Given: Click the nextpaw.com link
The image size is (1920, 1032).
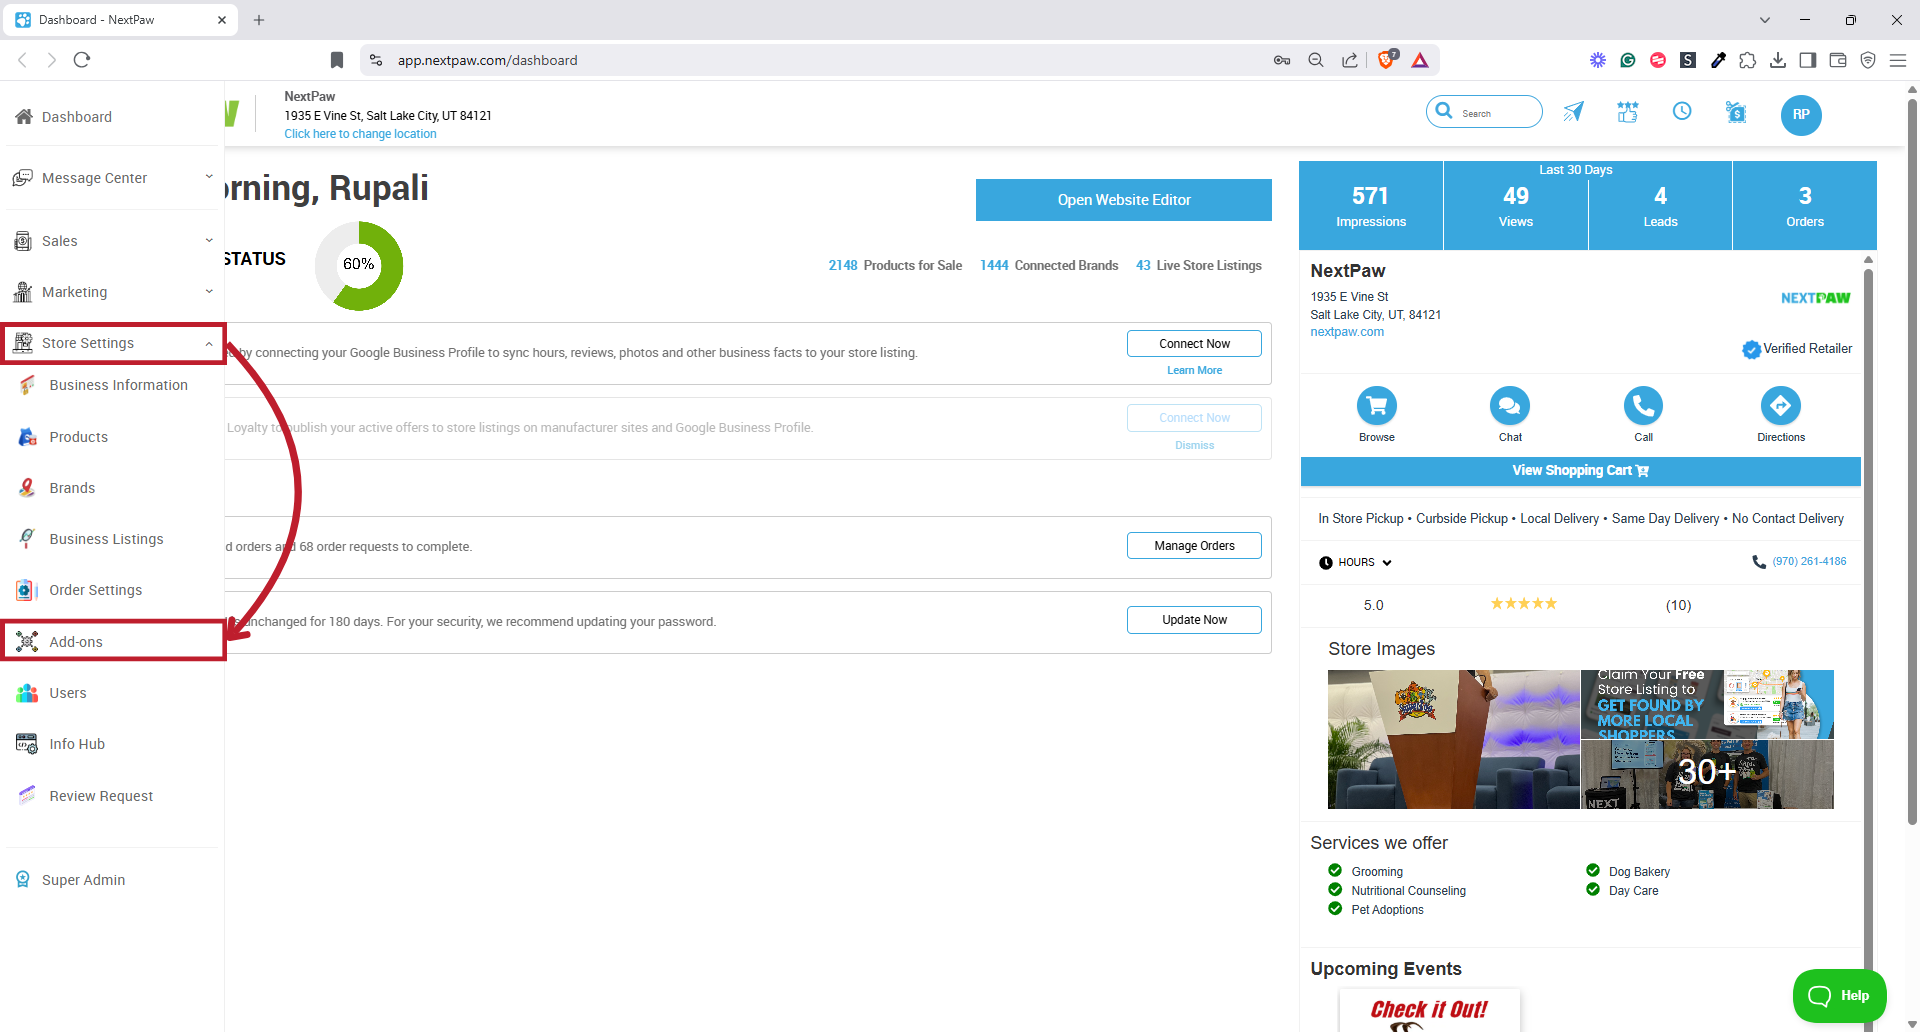Looking at the screenshot, I should click(x=1347, y=332).
